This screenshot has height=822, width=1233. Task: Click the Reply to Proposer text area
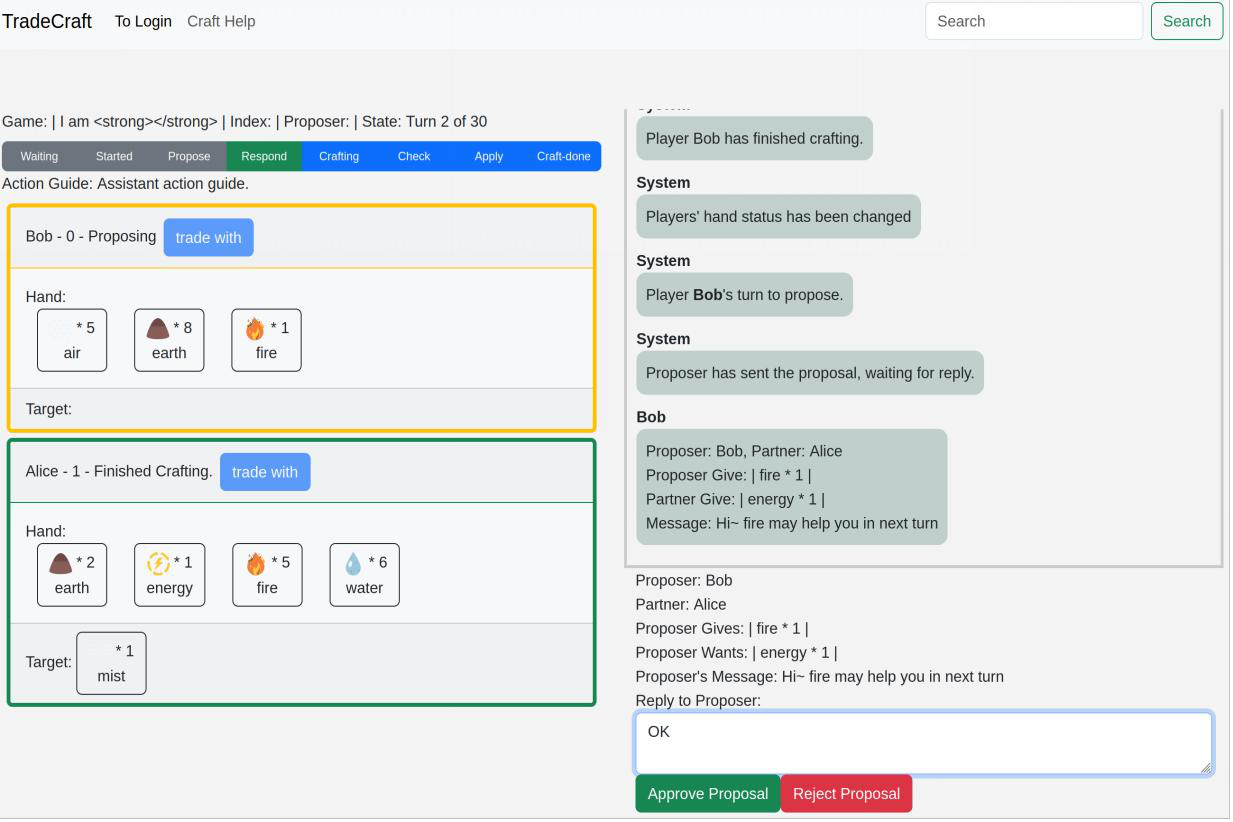pos(923,743)
